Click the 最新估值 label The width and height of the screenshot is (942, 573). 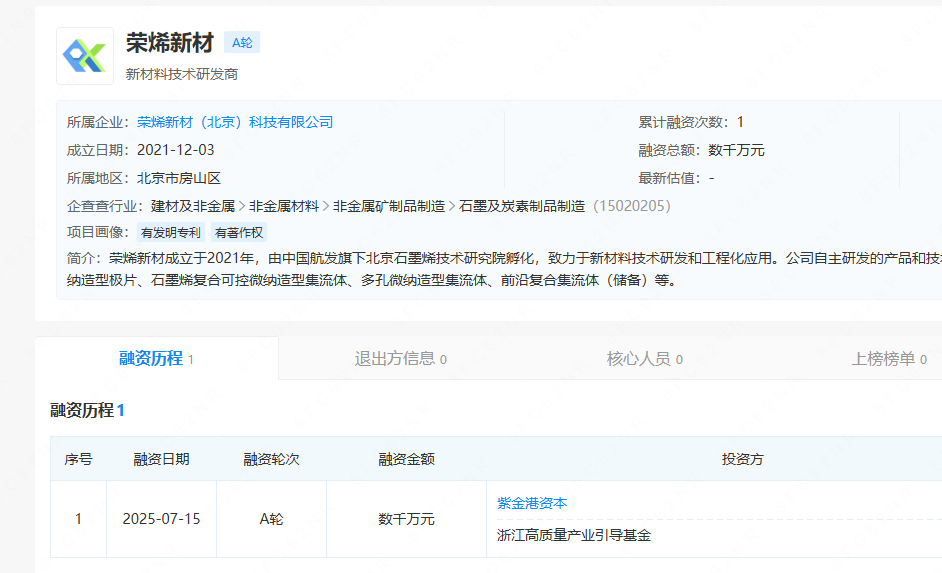point(669,178)
